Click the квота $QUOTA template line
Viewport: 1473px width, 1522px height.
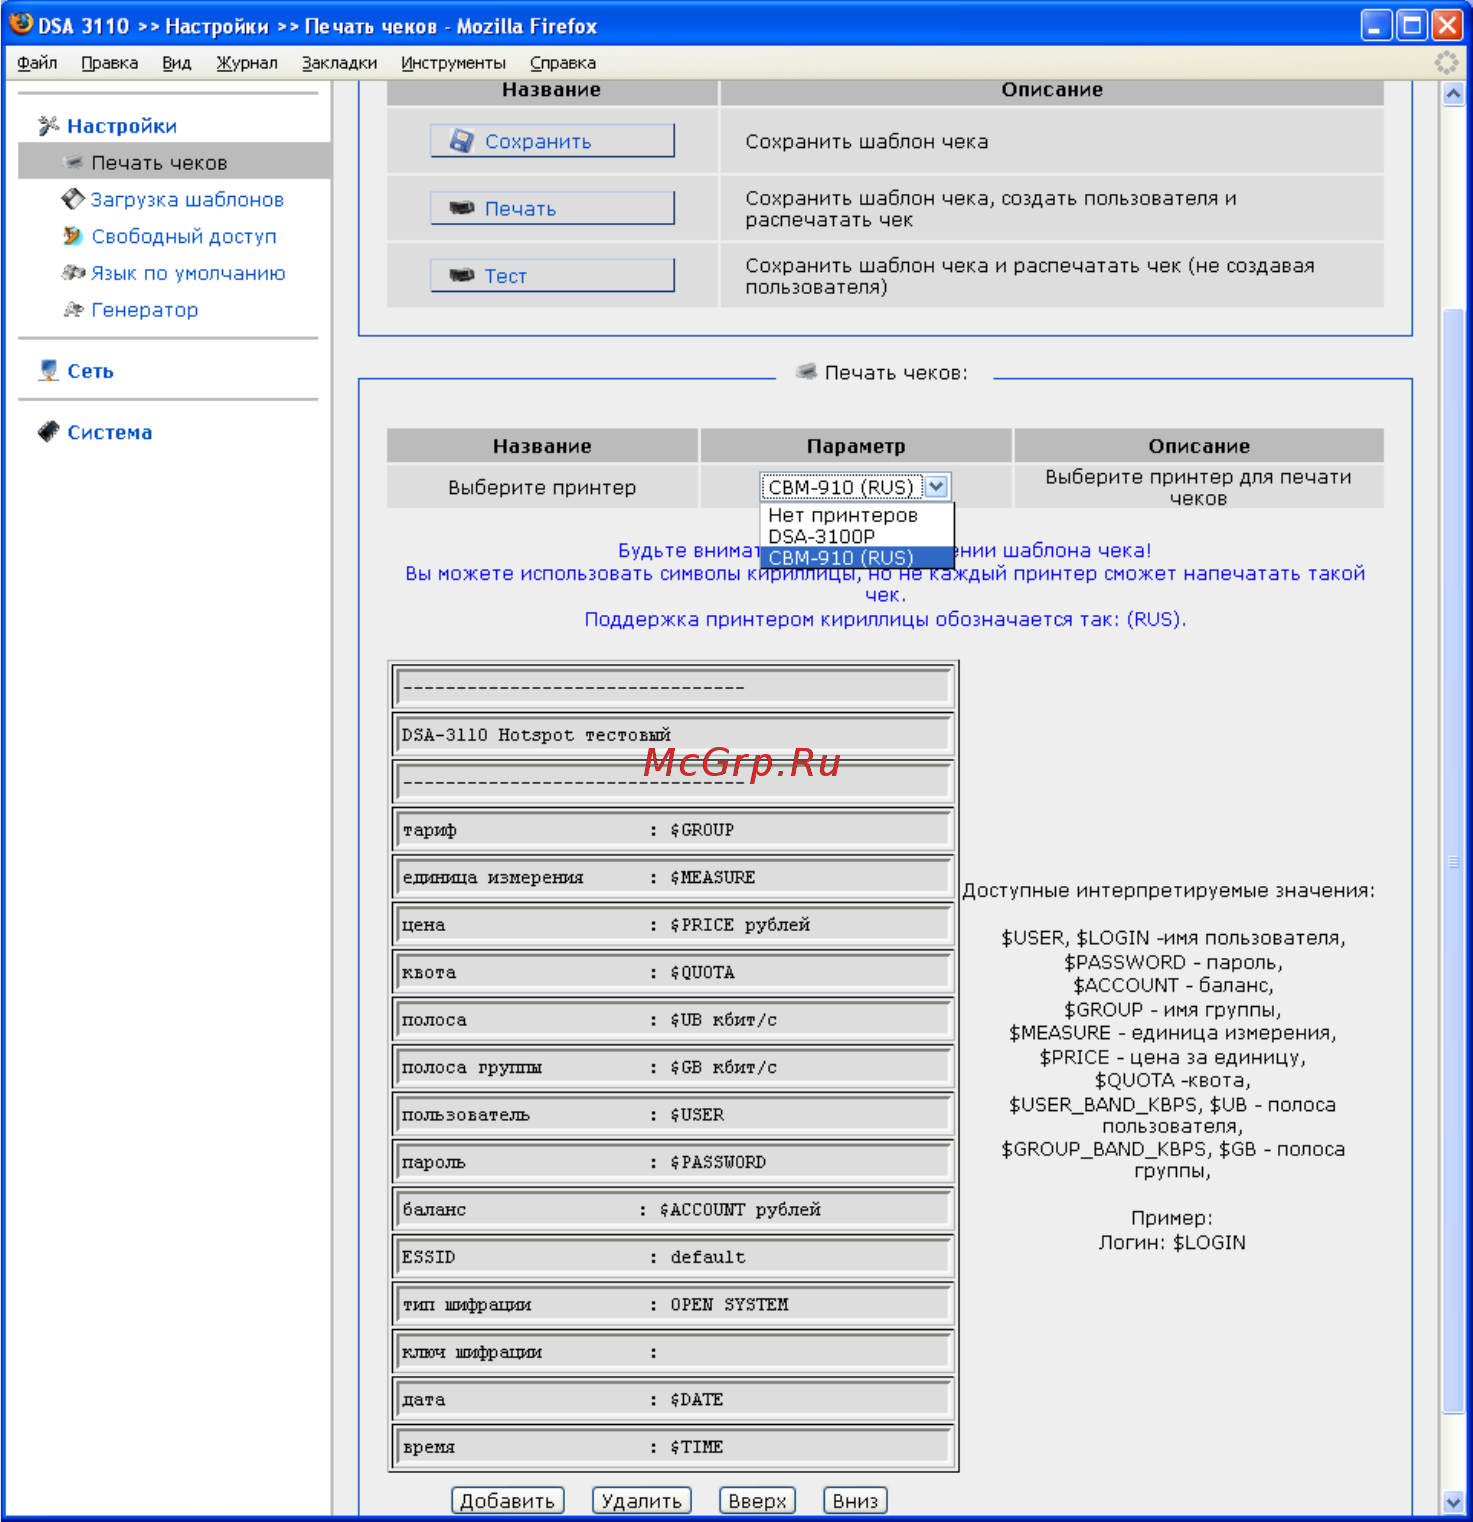tap(674, 972)
